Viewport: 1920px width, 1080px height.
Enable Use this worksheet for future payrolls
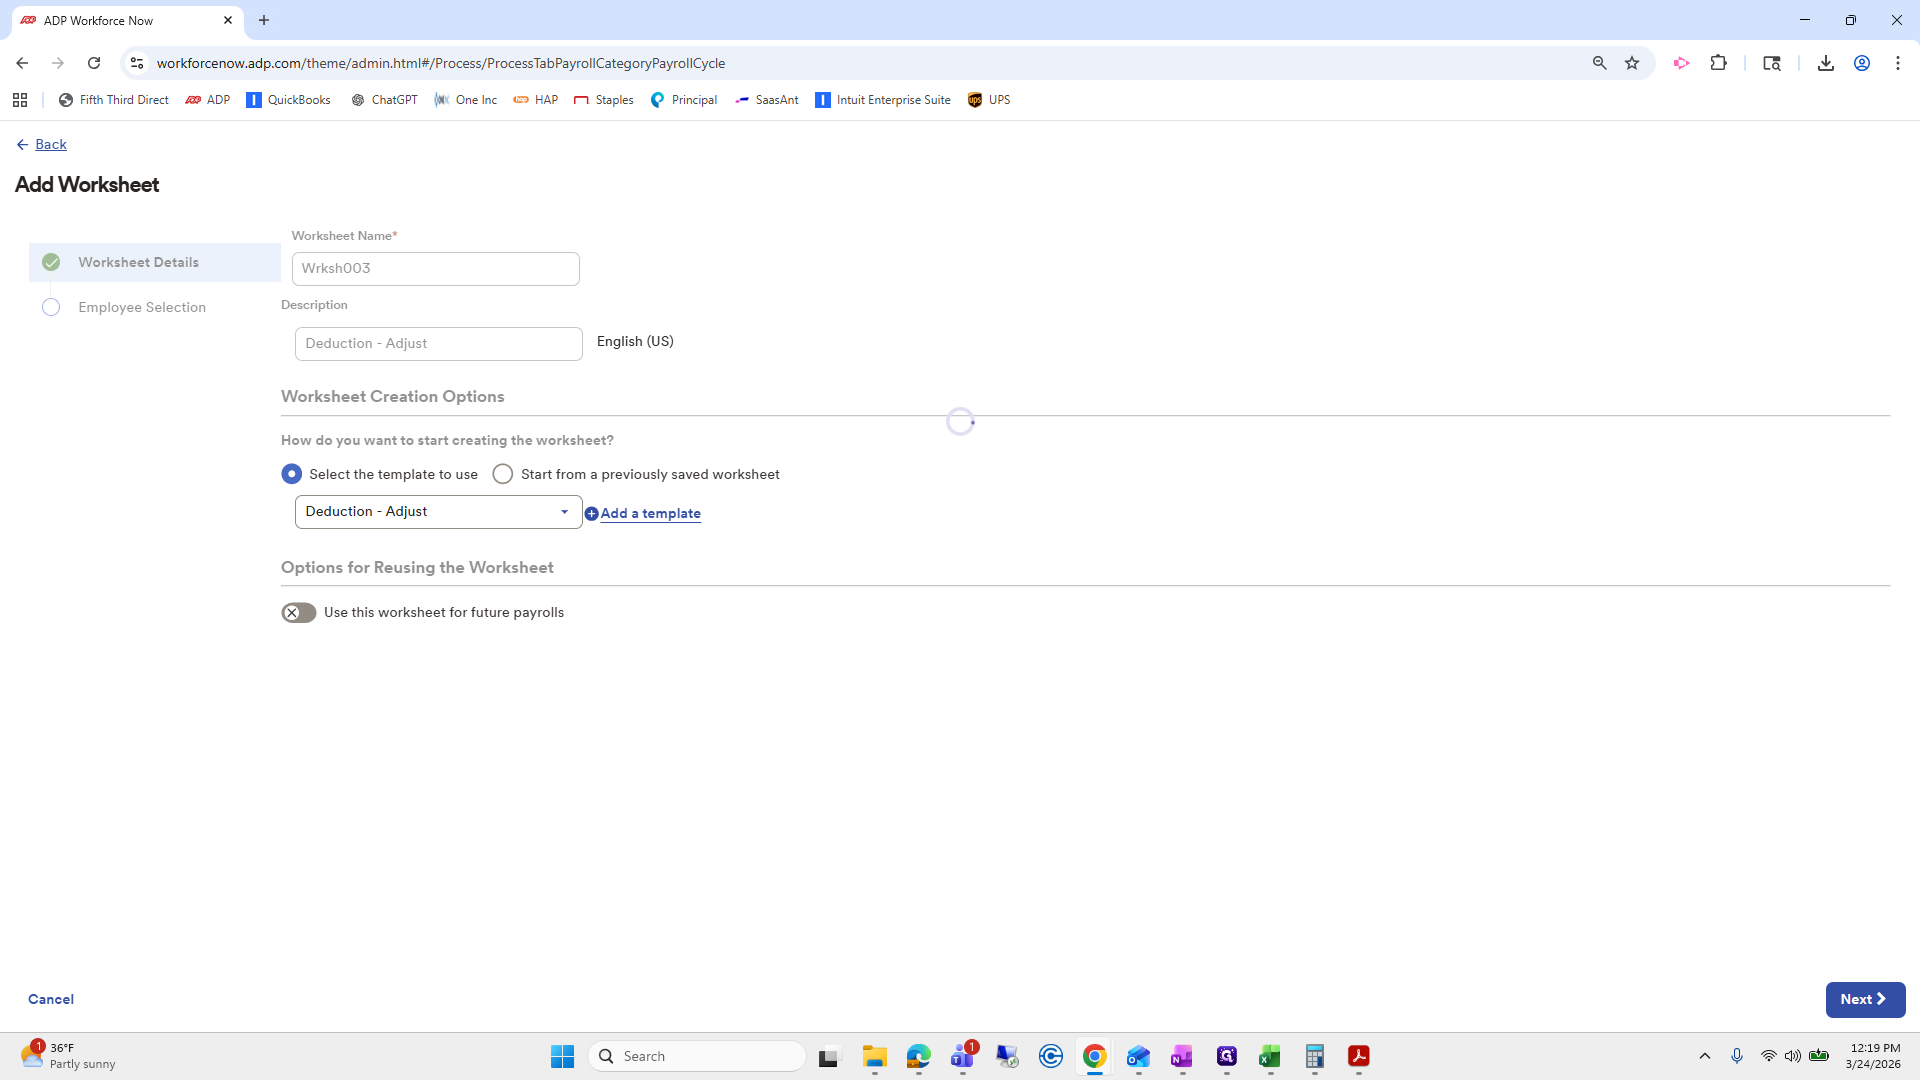[298, 612]
